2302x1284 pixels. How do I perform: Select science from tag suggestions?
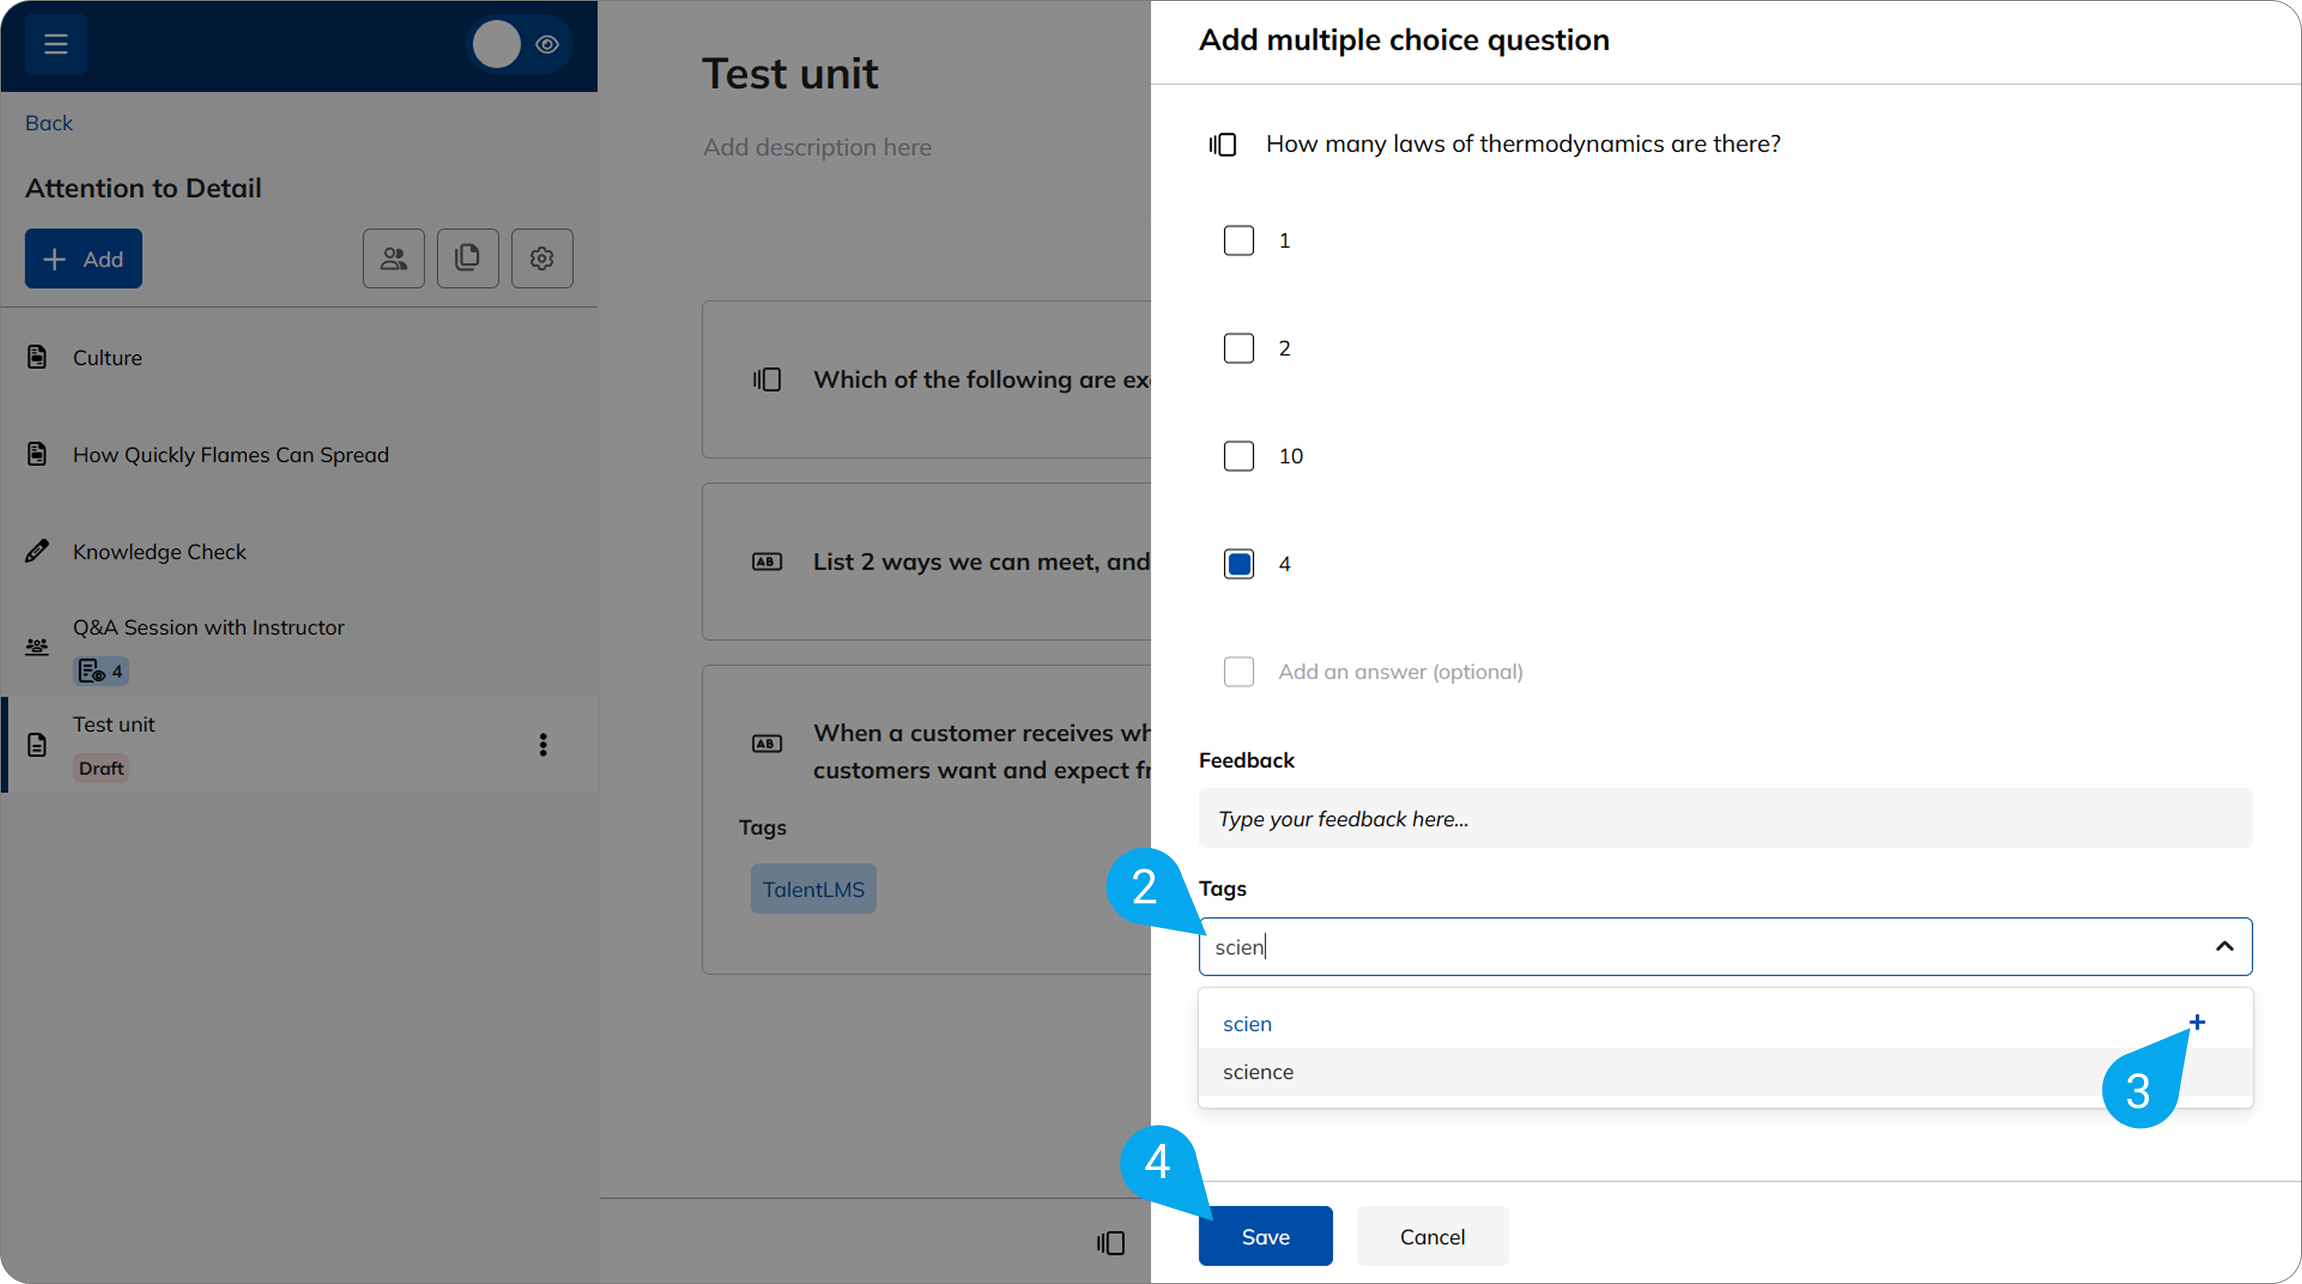click(1258, 1072)
